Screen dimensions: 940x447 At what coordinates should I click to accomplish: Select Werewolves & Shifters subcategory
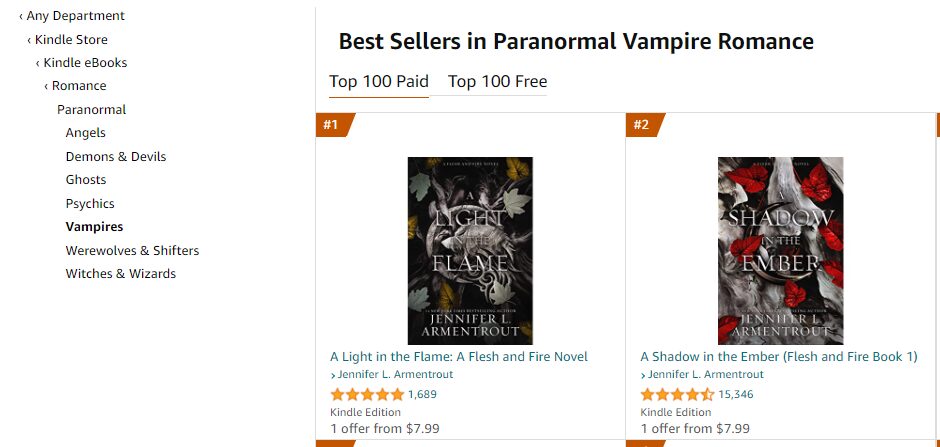click(x=132, y=250)
